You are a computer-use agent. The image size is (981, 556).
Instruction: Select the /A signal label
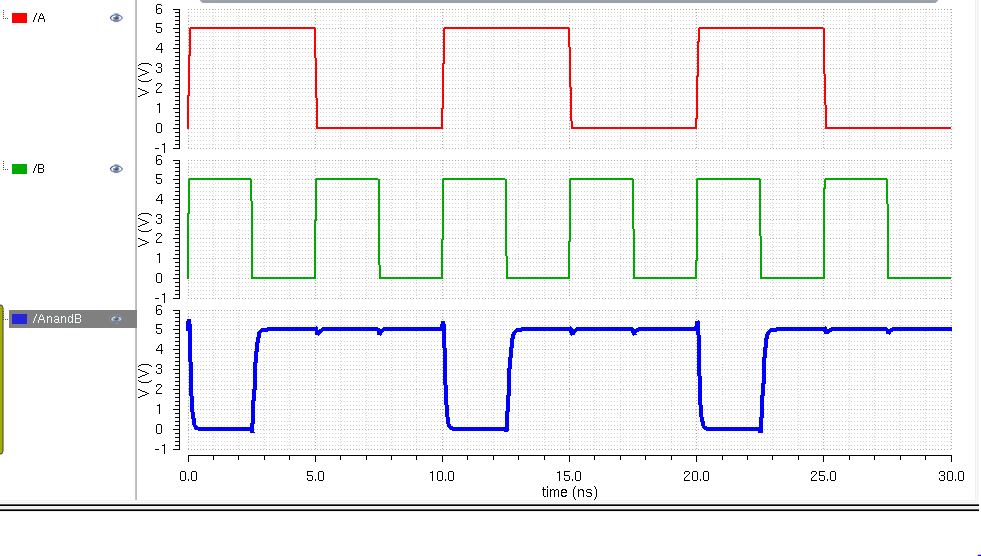point(39,18)
